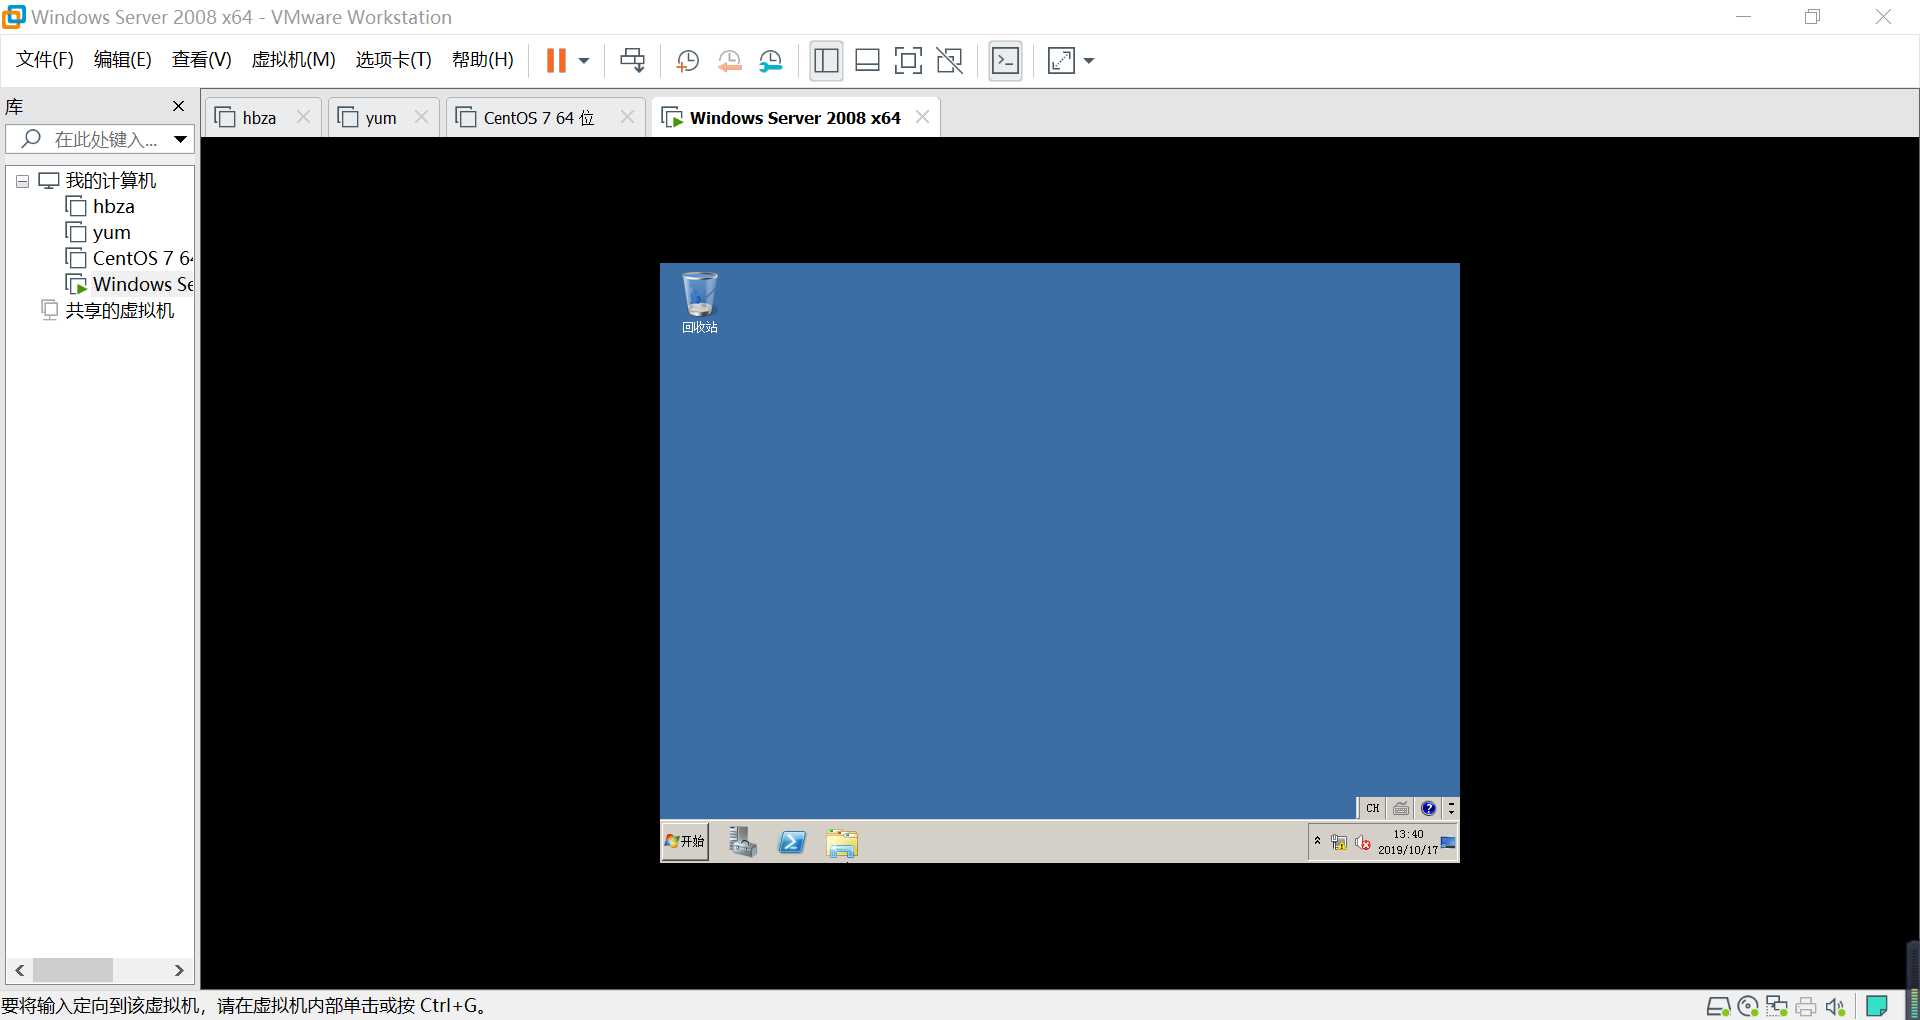Open the message log note icon

coord(1877,1006)
